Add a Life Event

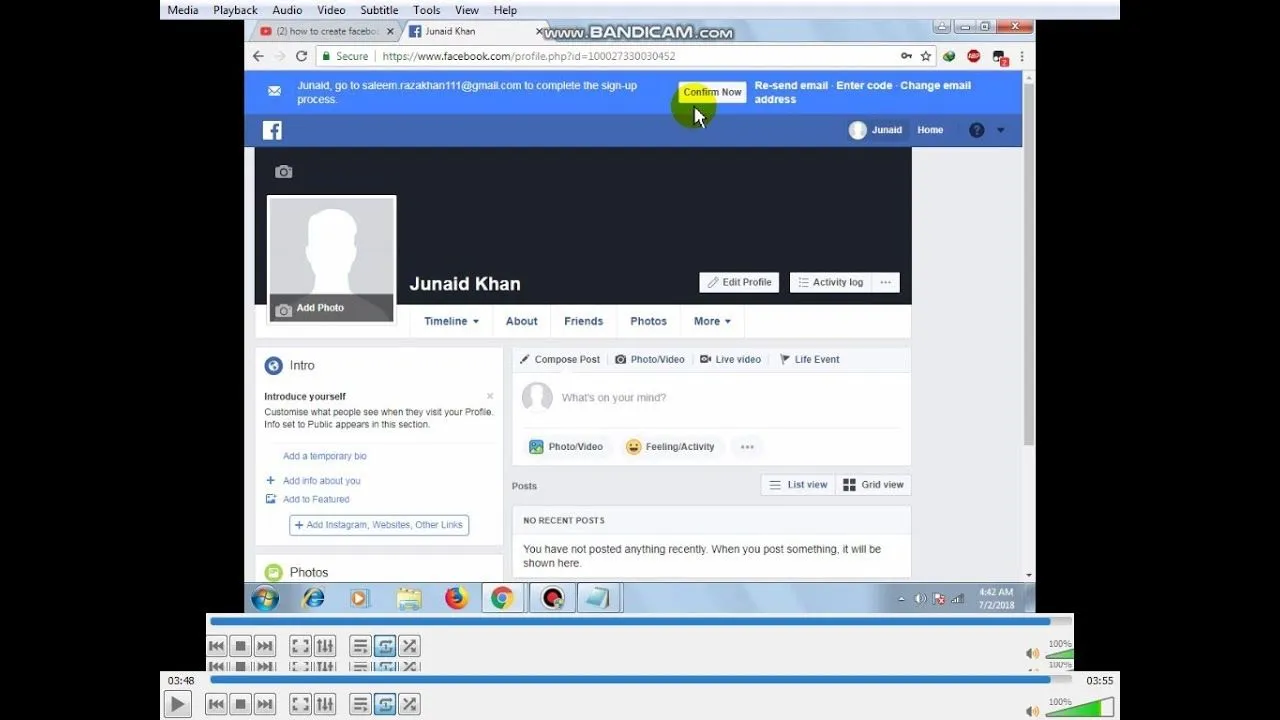(809, 360)
